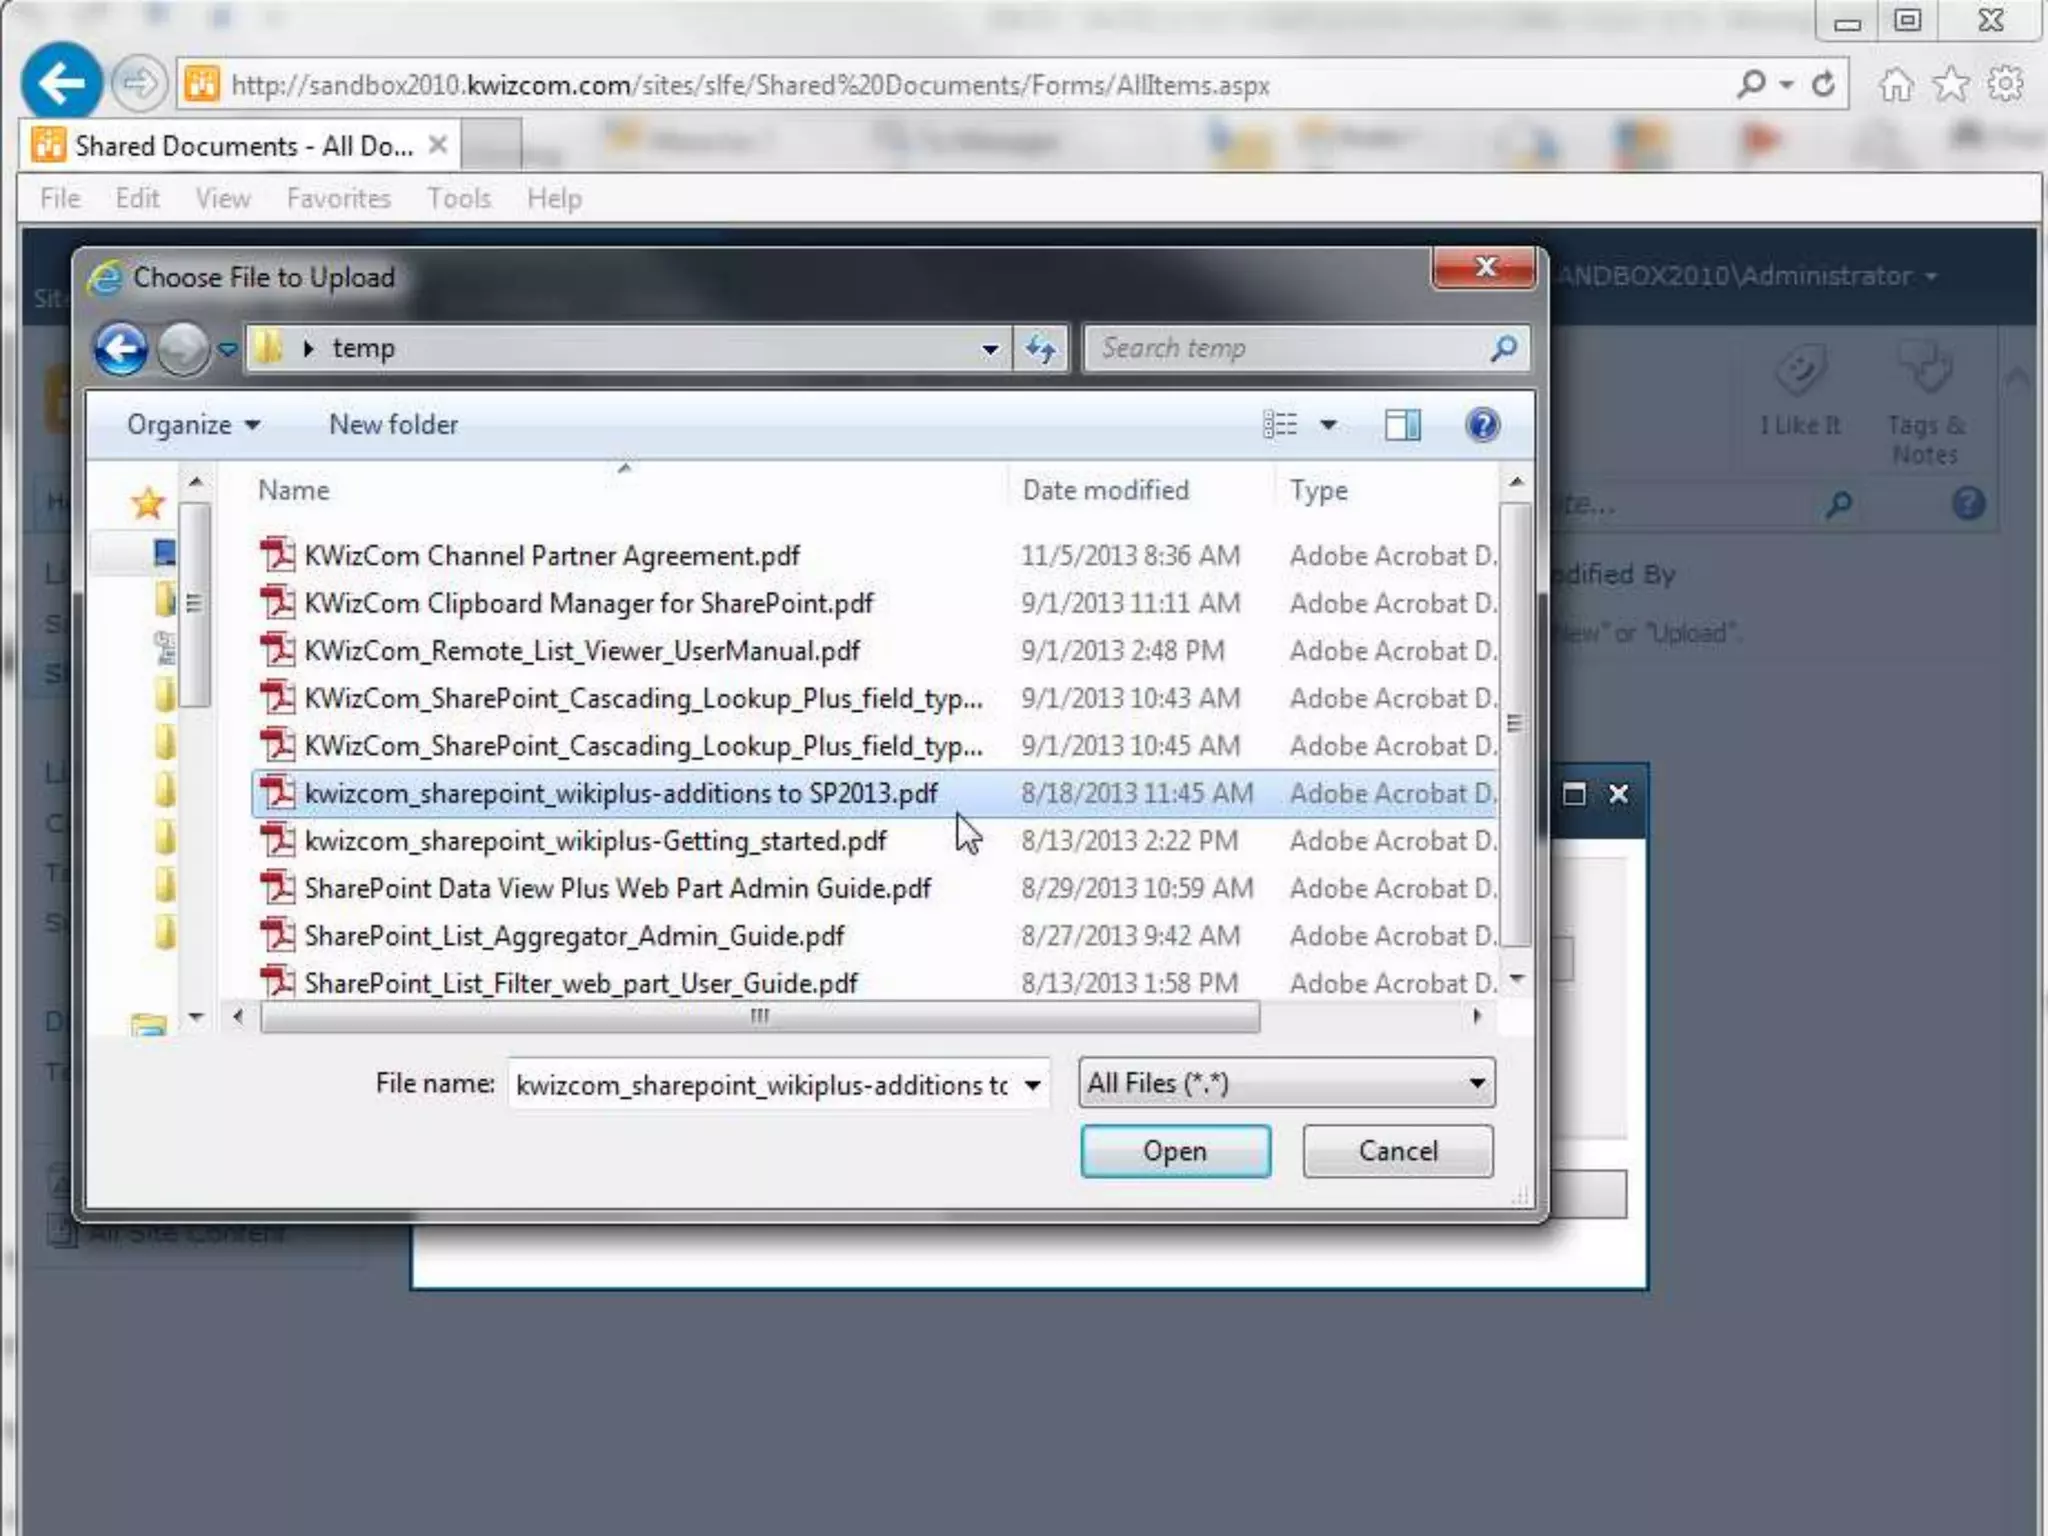Switch to Shared Documents - All Do... tab
Image resolution: width=2048 pixels, height=1536 pixels.
[x=240, y=146]
